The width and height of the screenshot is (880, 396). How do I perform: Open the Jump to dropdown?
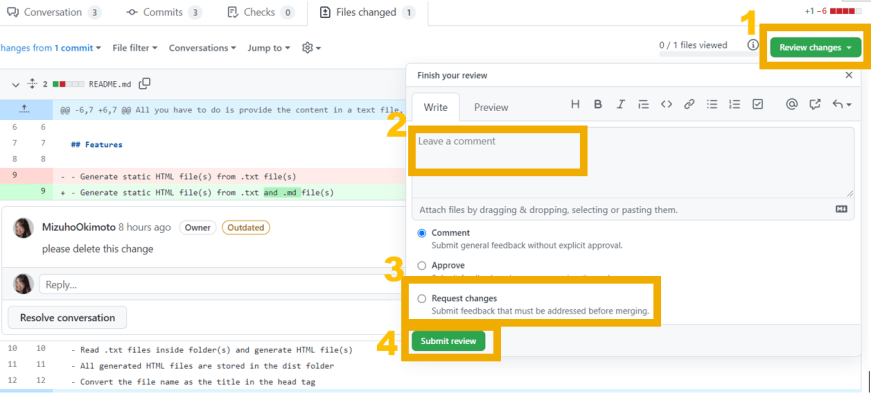pos(269,48)
